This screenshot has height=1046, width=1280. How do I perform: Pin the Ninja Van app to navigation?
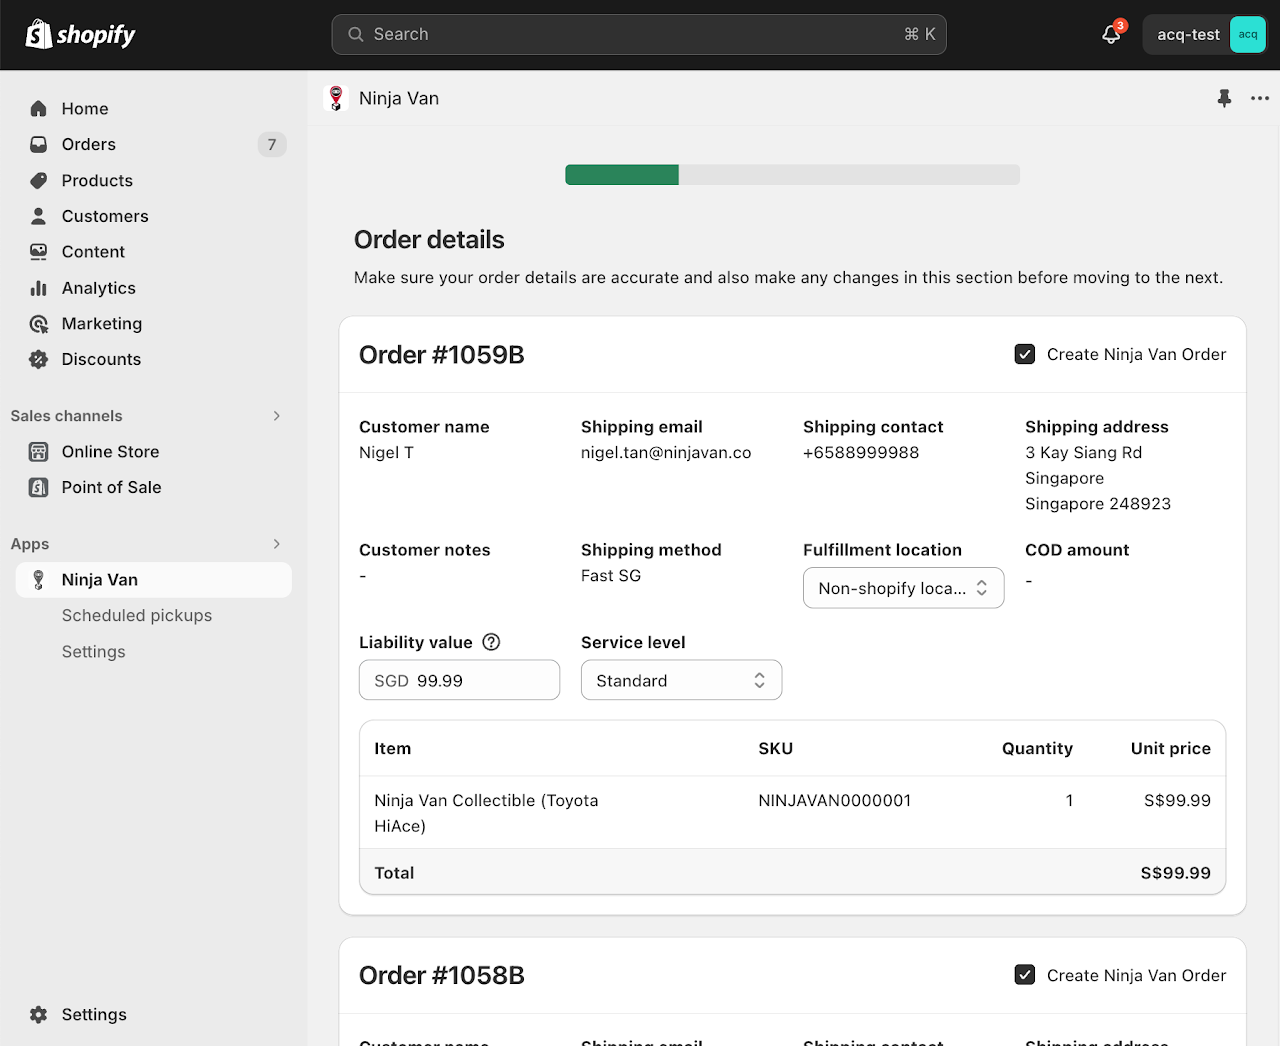(x=1224, y=98)
